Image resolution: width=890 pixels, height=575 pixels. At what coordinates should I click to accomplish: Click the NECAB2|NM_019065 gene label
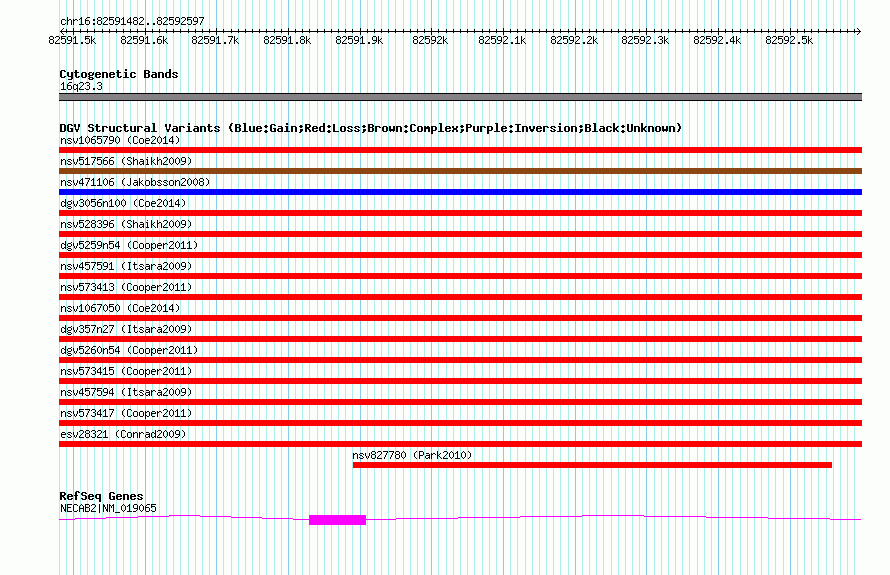(108, 508)
